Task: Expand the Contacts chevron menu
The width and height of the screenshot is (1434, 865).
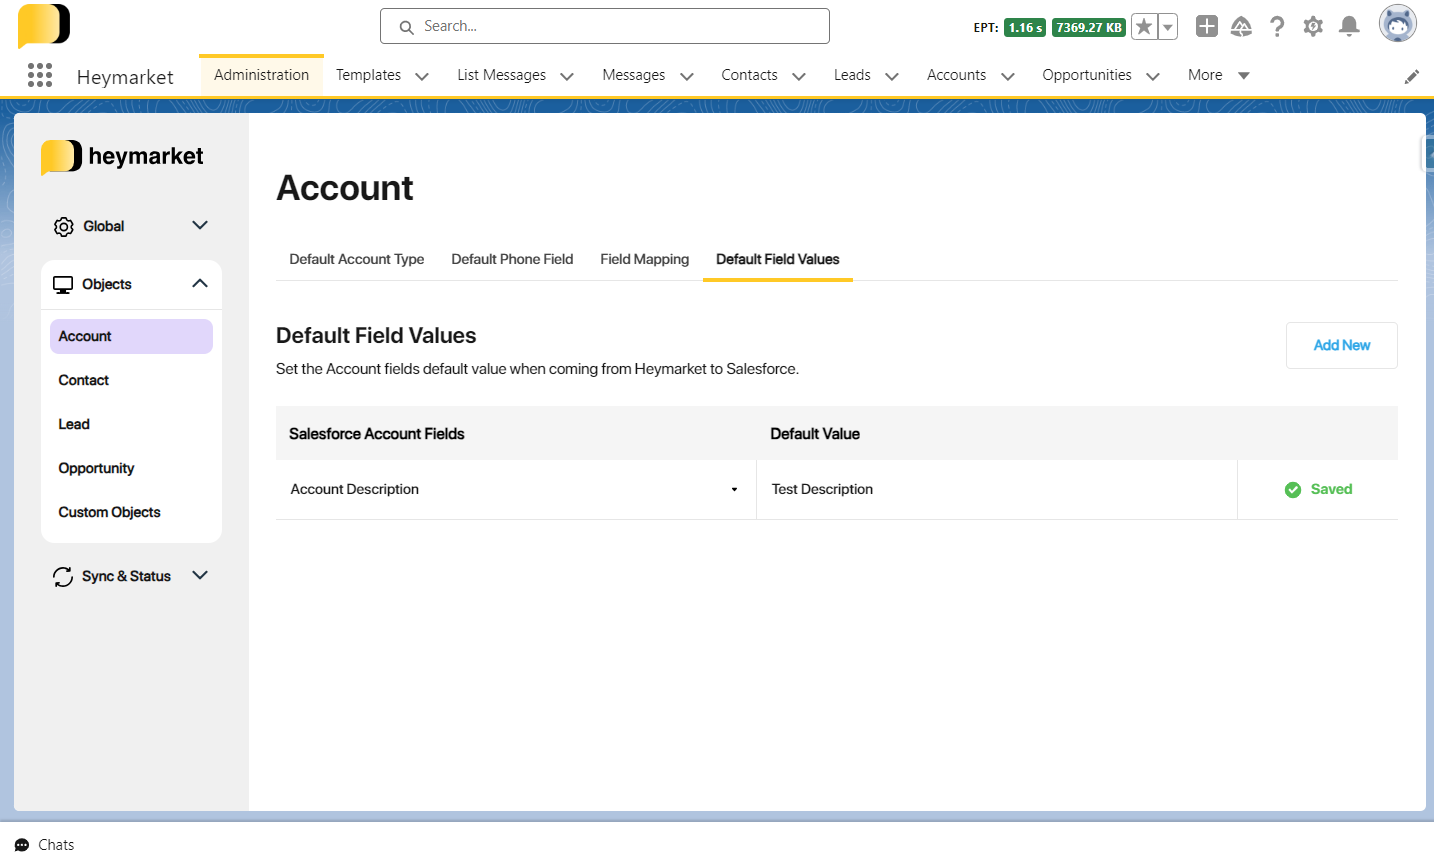Action: pyautogui.click(x=799, y=76)
